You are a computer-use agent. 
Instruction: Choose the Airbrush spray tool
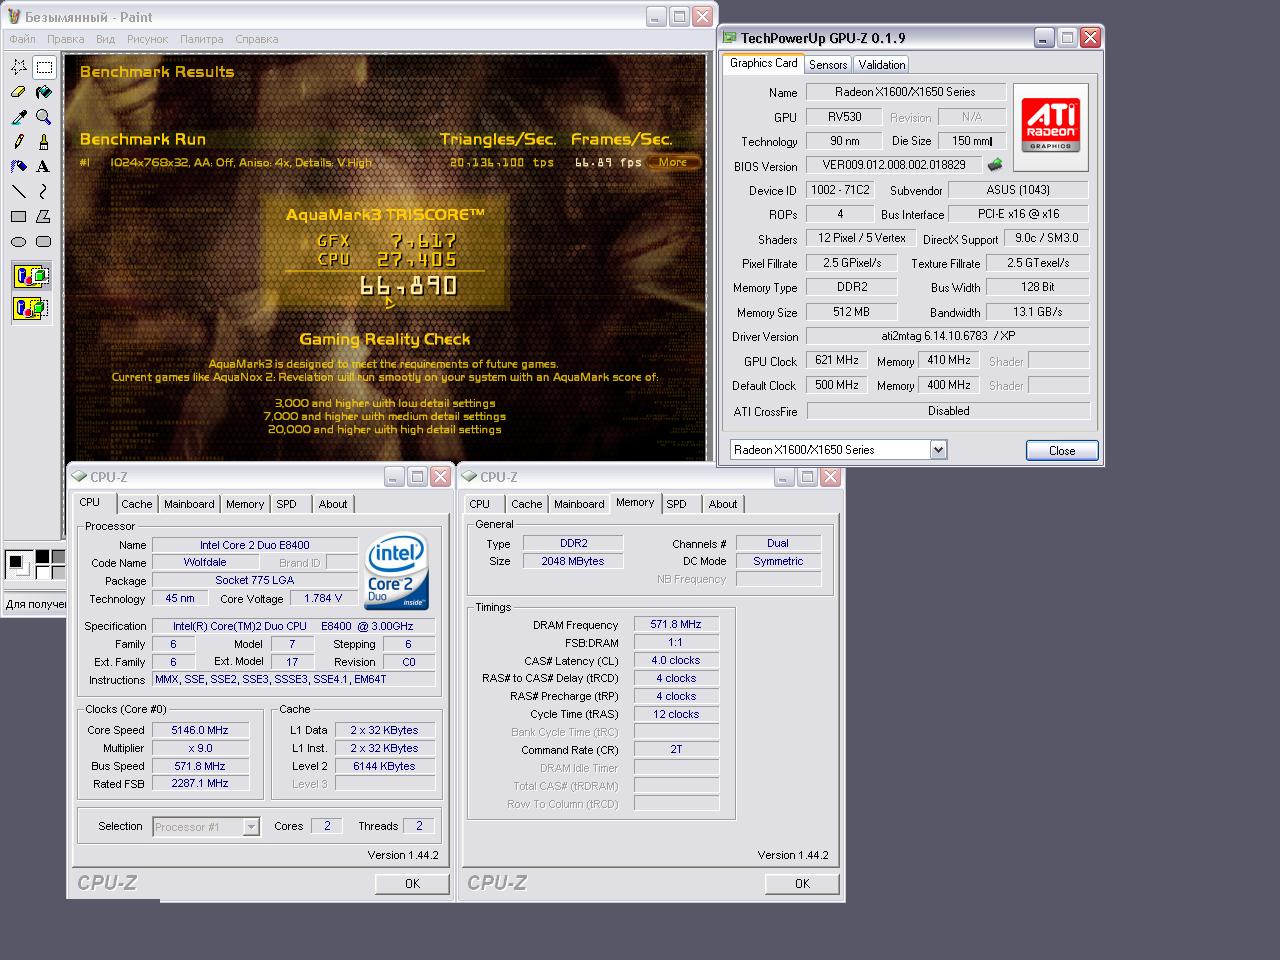click(x=19, y=167)
